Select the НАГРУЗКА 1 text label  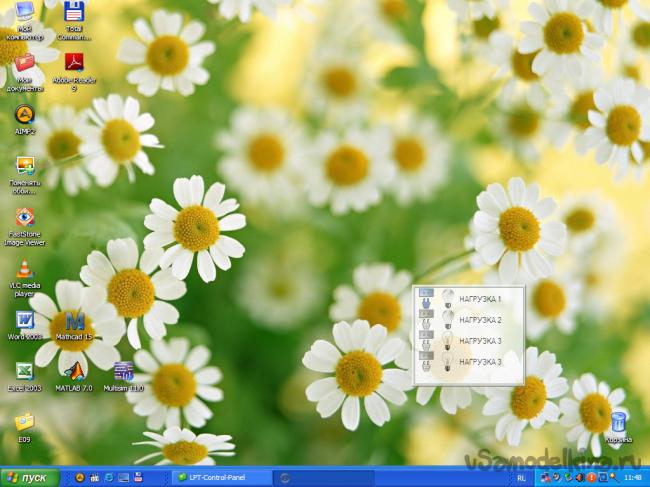click(480, 299)
